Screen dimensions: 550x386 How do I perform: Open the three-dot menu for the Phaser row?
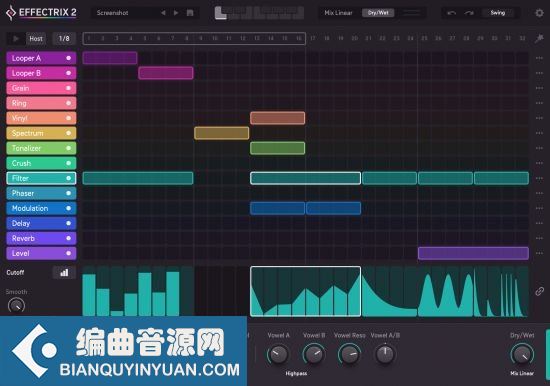(x=539, y=193)
